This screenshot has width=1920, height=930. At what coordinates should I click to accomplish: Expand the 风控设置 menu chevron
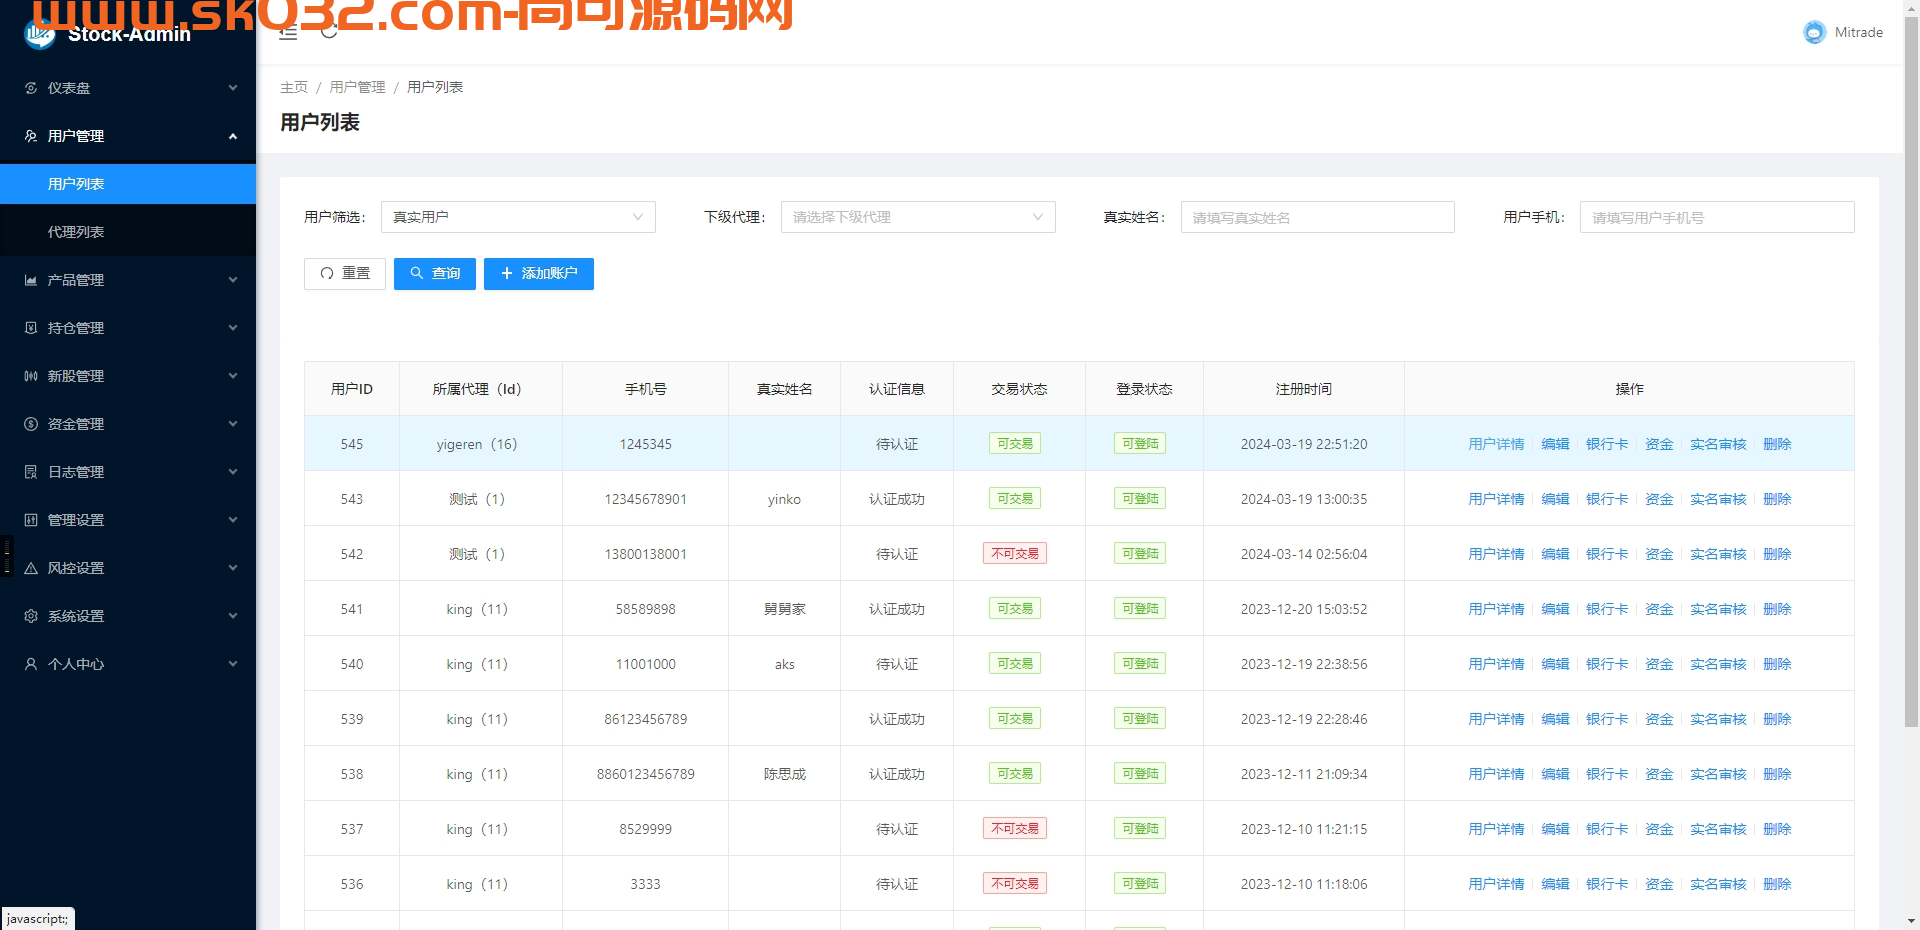point(233,568)
